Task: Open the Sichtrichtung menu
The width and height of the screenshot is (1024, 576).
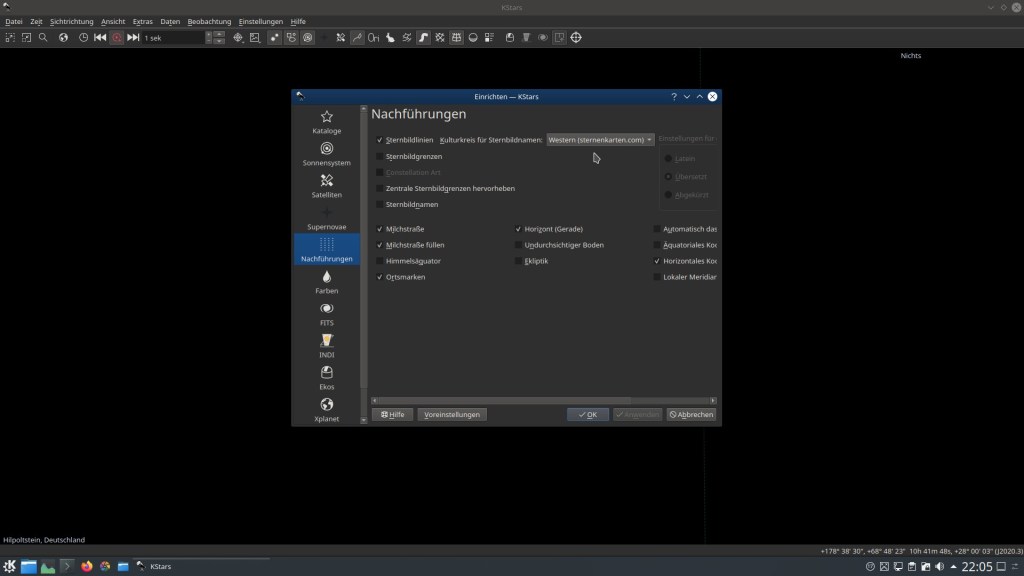Action: tap(72, 21)
